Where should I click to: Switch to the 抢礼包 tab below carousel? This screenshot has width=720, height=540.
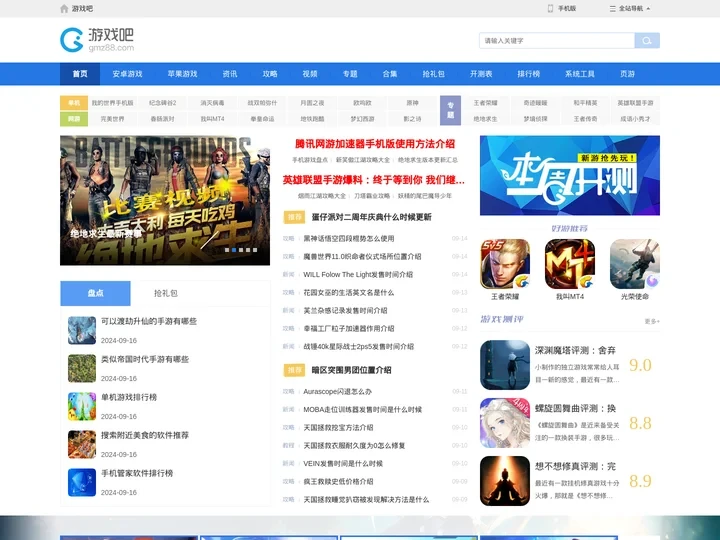(166, 293)
